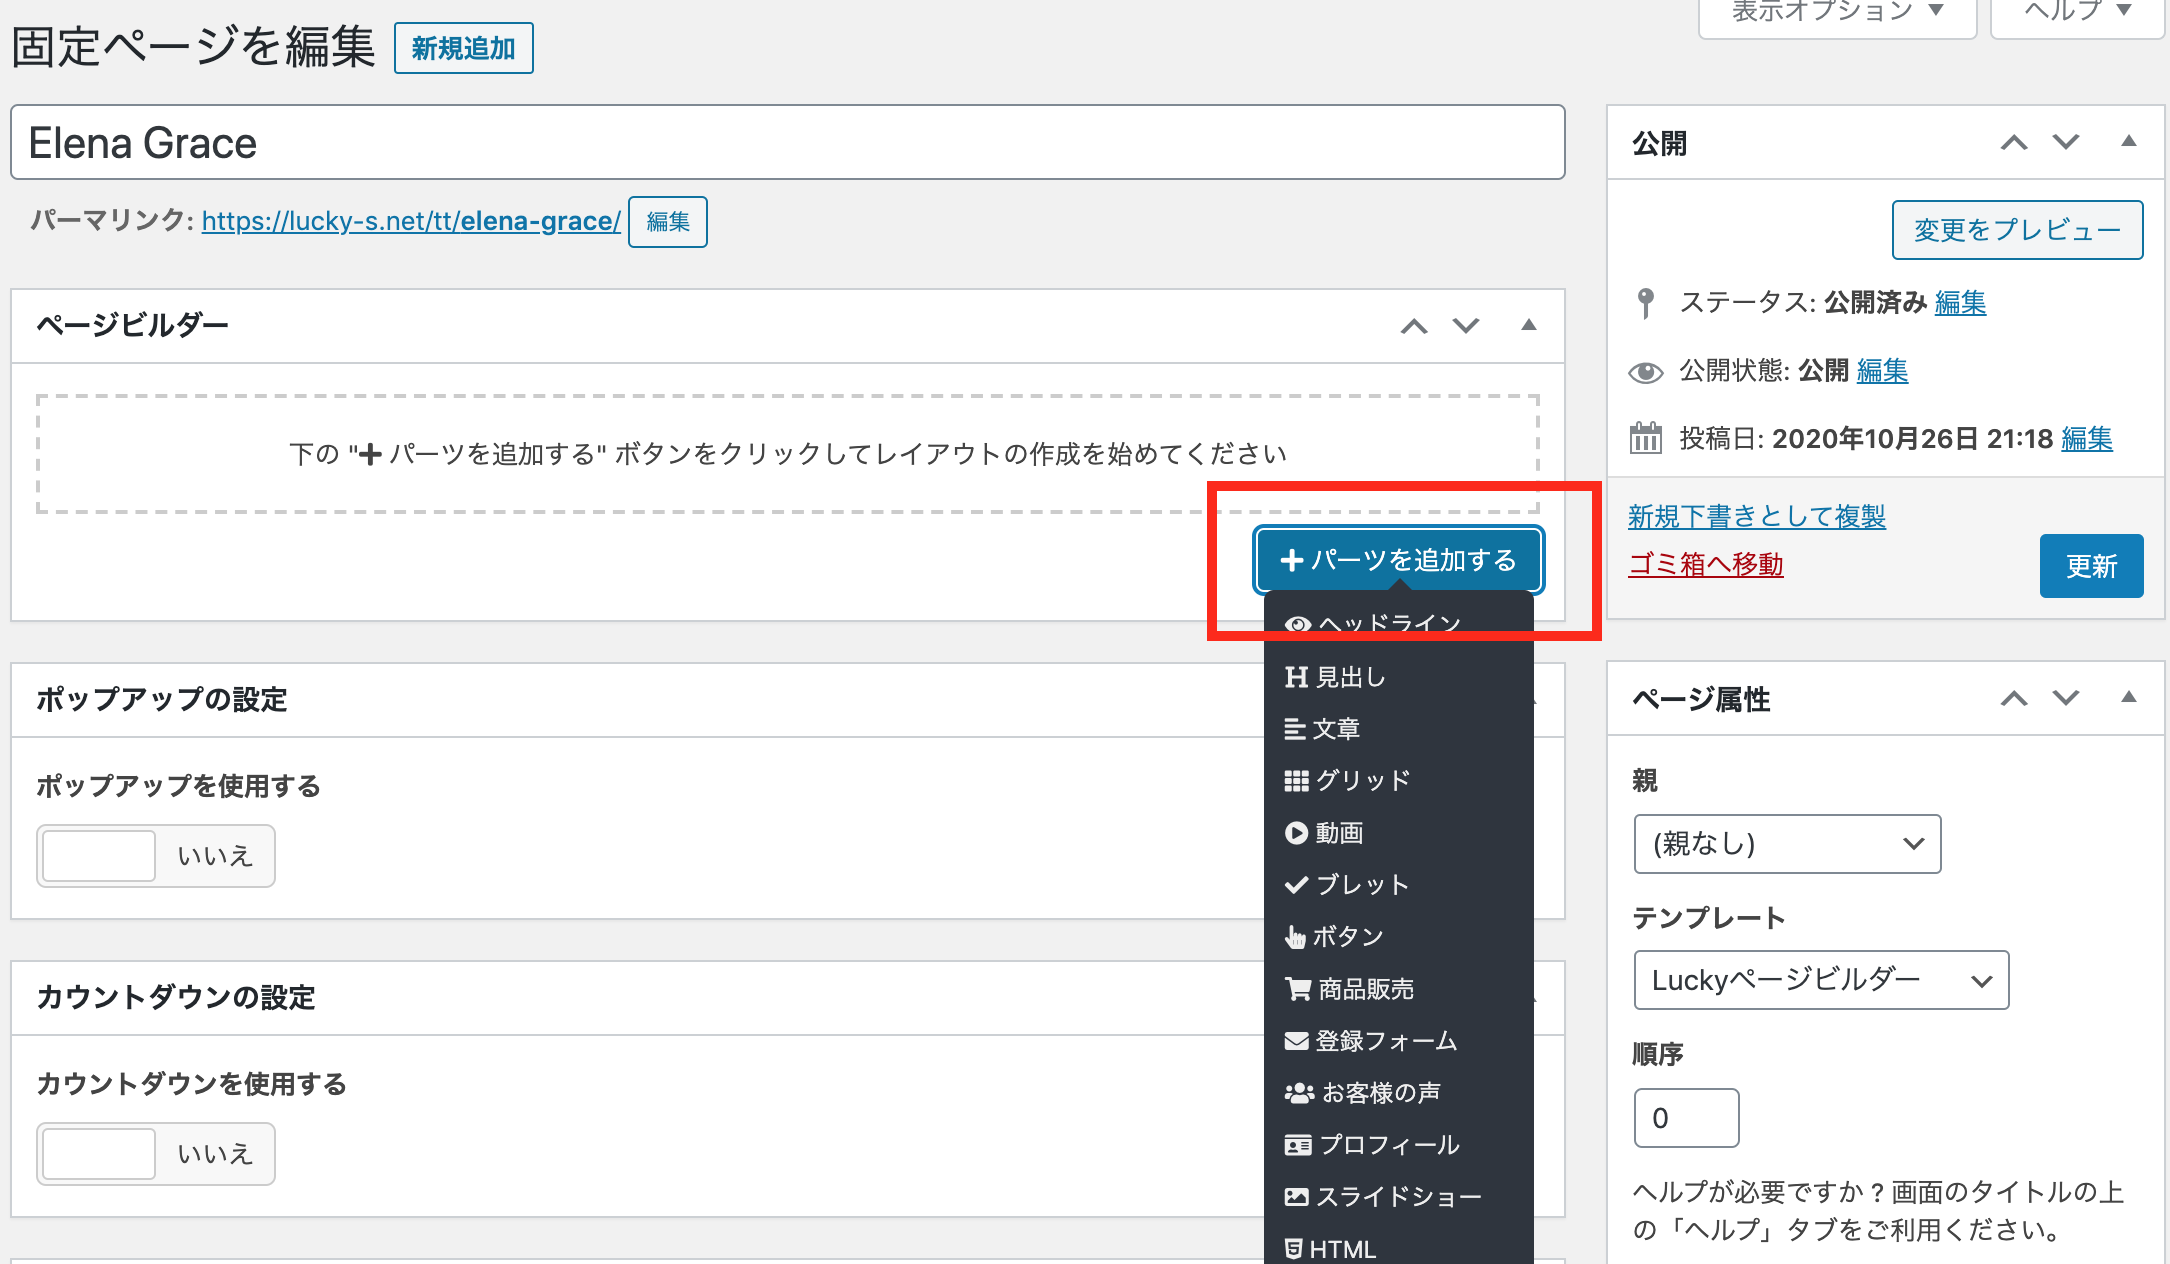Click the 更新 button
The width and height of the screenshot is (2170, 1264).
coord(2091,566)
